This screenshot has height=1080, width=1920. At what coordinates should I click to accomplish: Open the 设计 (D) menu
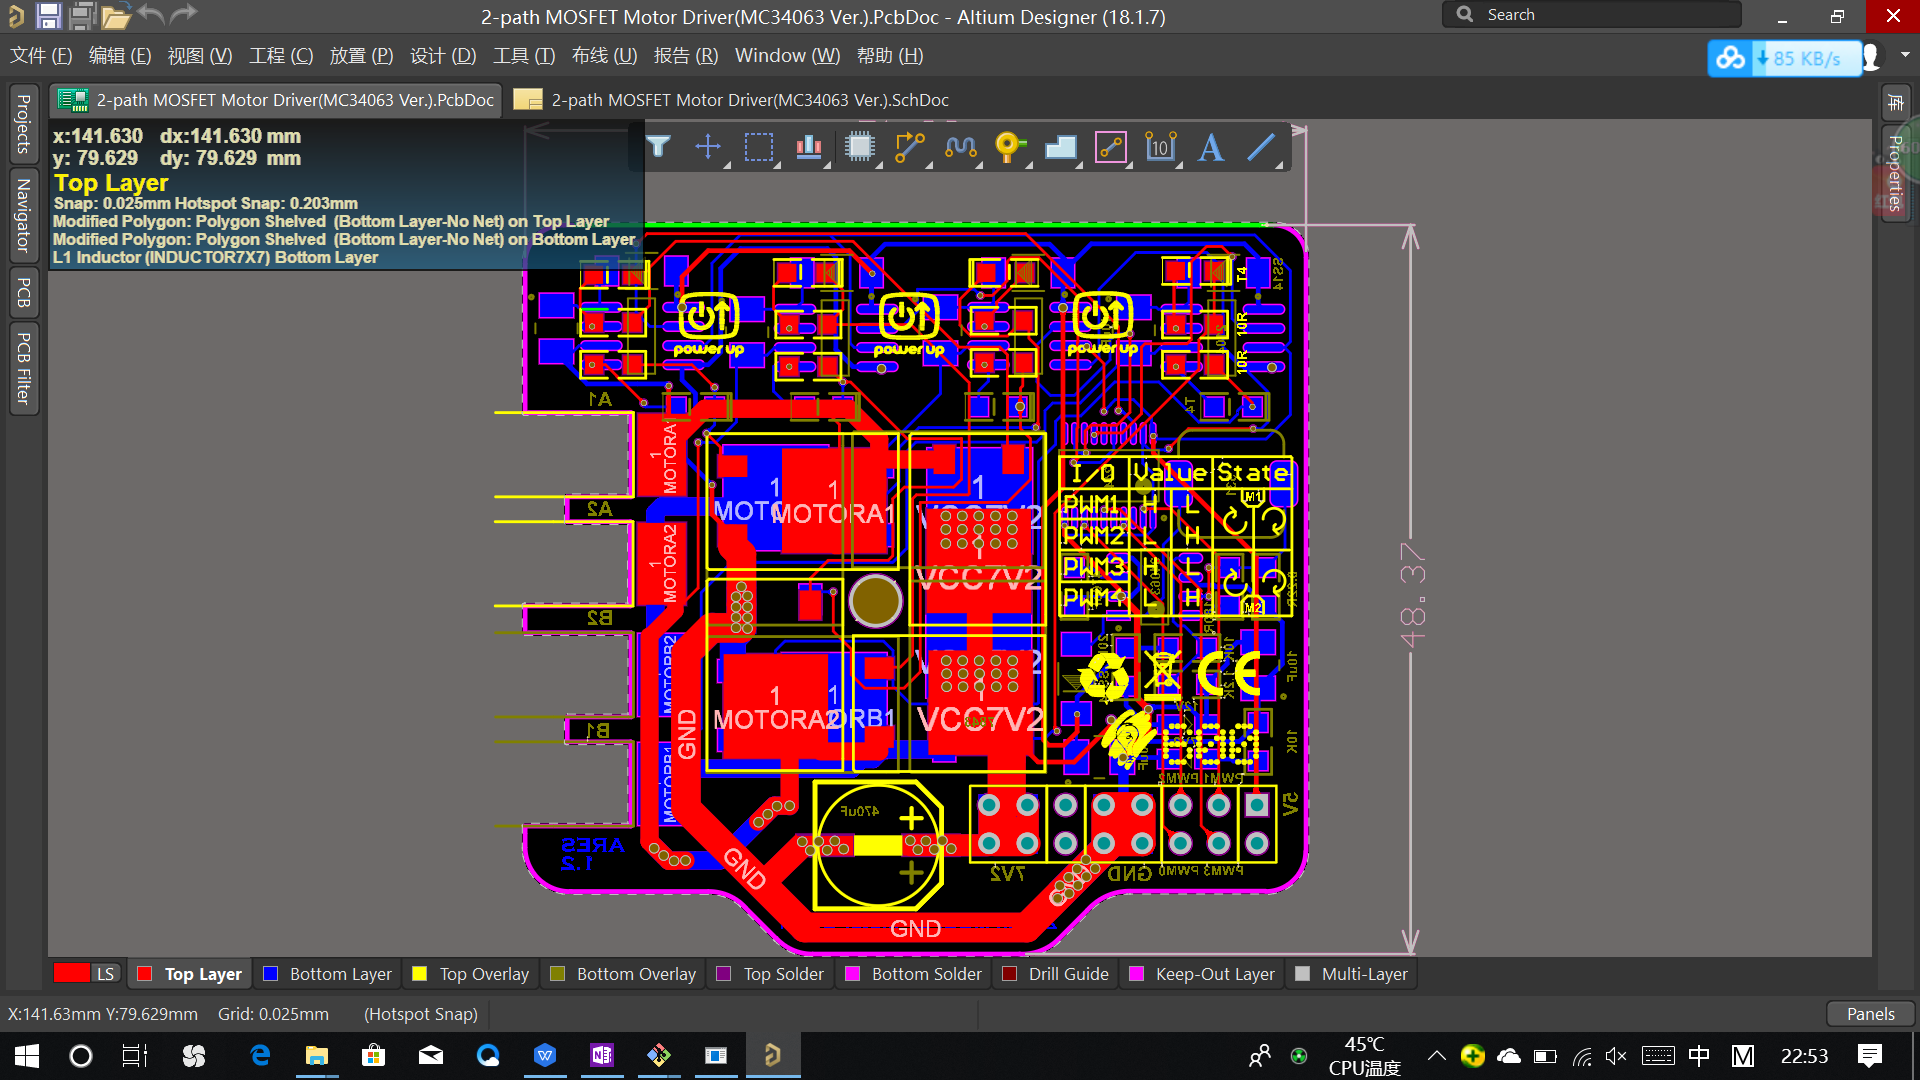(x=443, y=56)
